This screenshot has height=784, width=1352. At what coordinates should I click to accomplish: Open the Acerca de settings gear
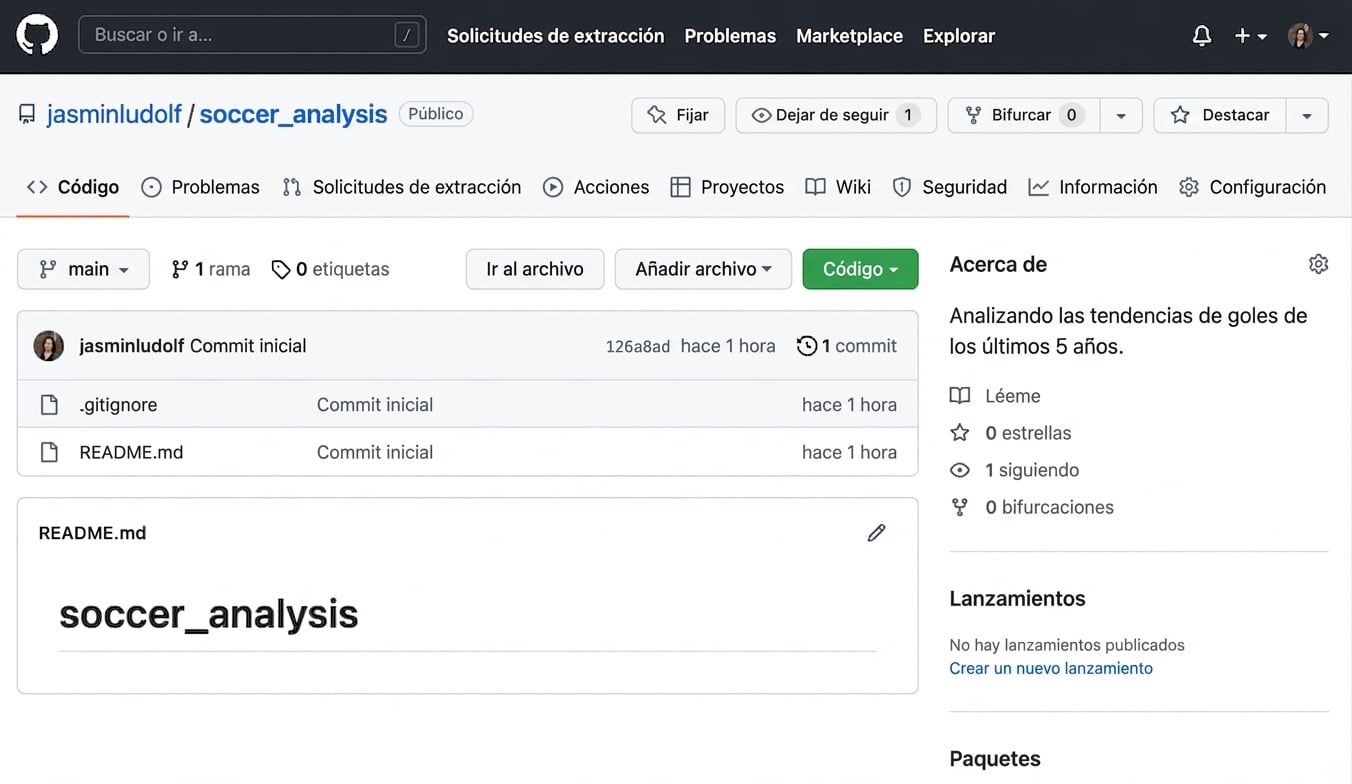point(1318,264)
